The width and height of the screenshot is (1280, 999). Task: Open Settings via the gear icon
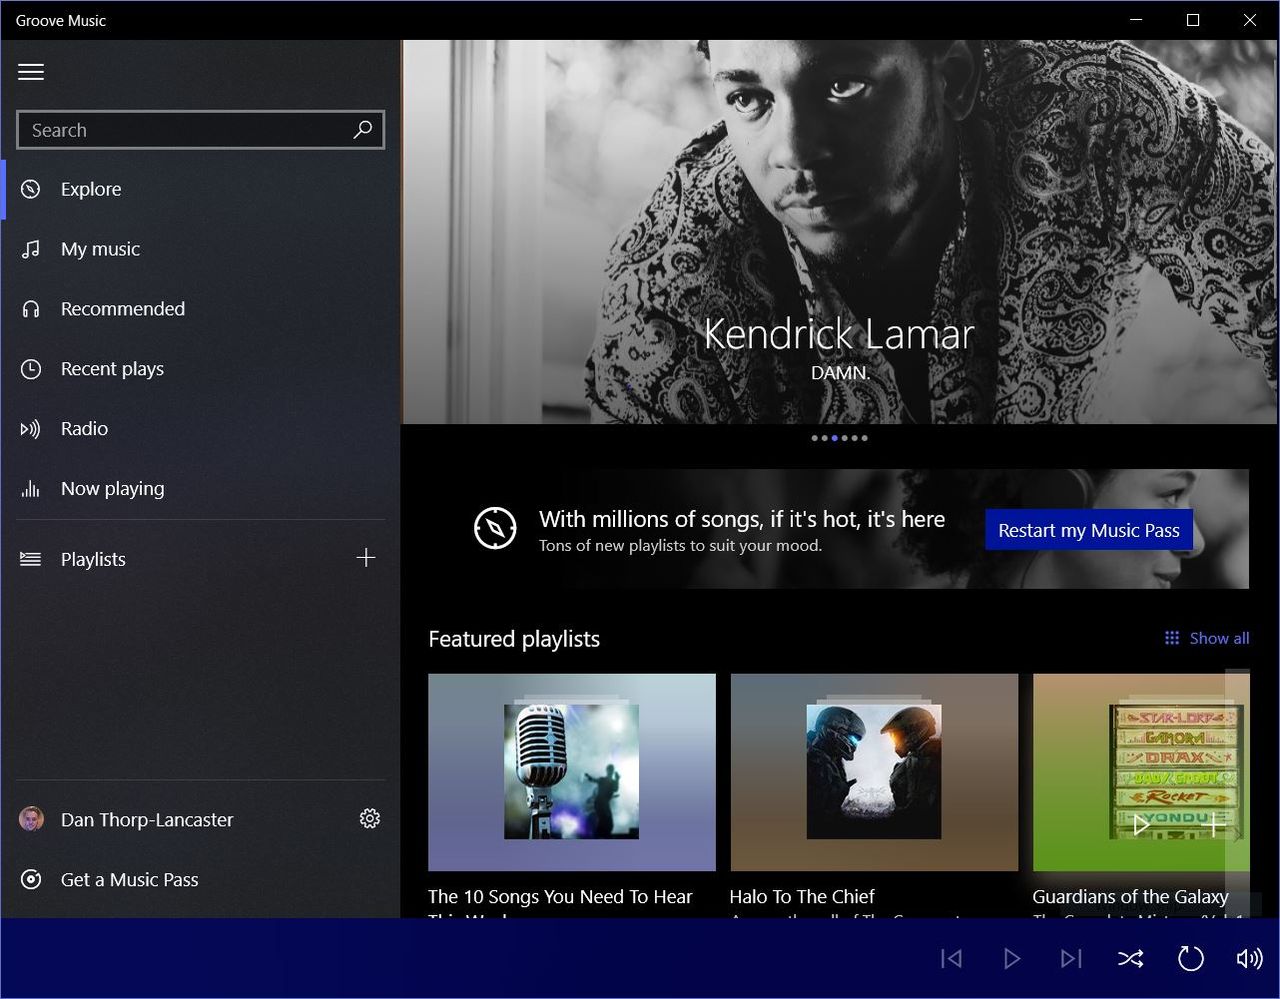(x=370, y=819)
